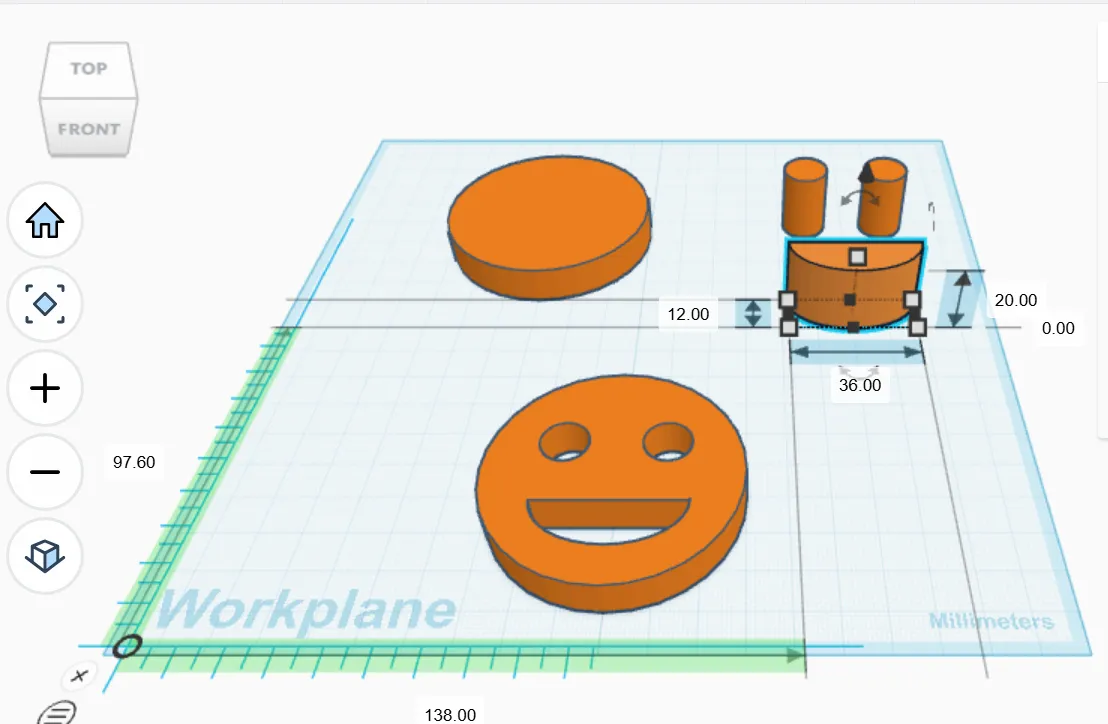Edit the 97.60 position value
Viewport: 1108px width, 724px height.
[x=134, y=462]
